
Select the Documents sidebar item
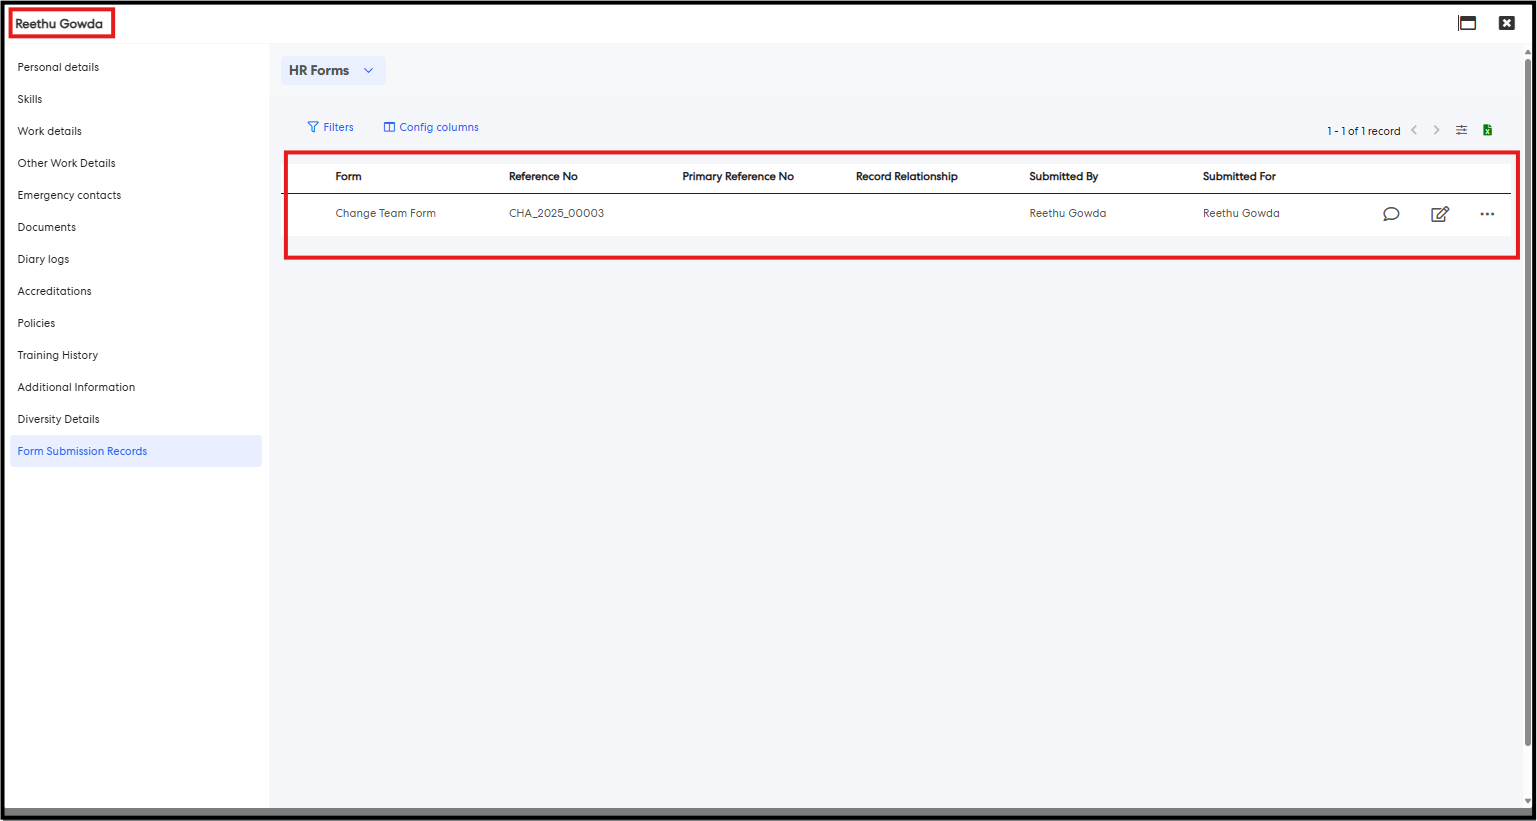46,227
